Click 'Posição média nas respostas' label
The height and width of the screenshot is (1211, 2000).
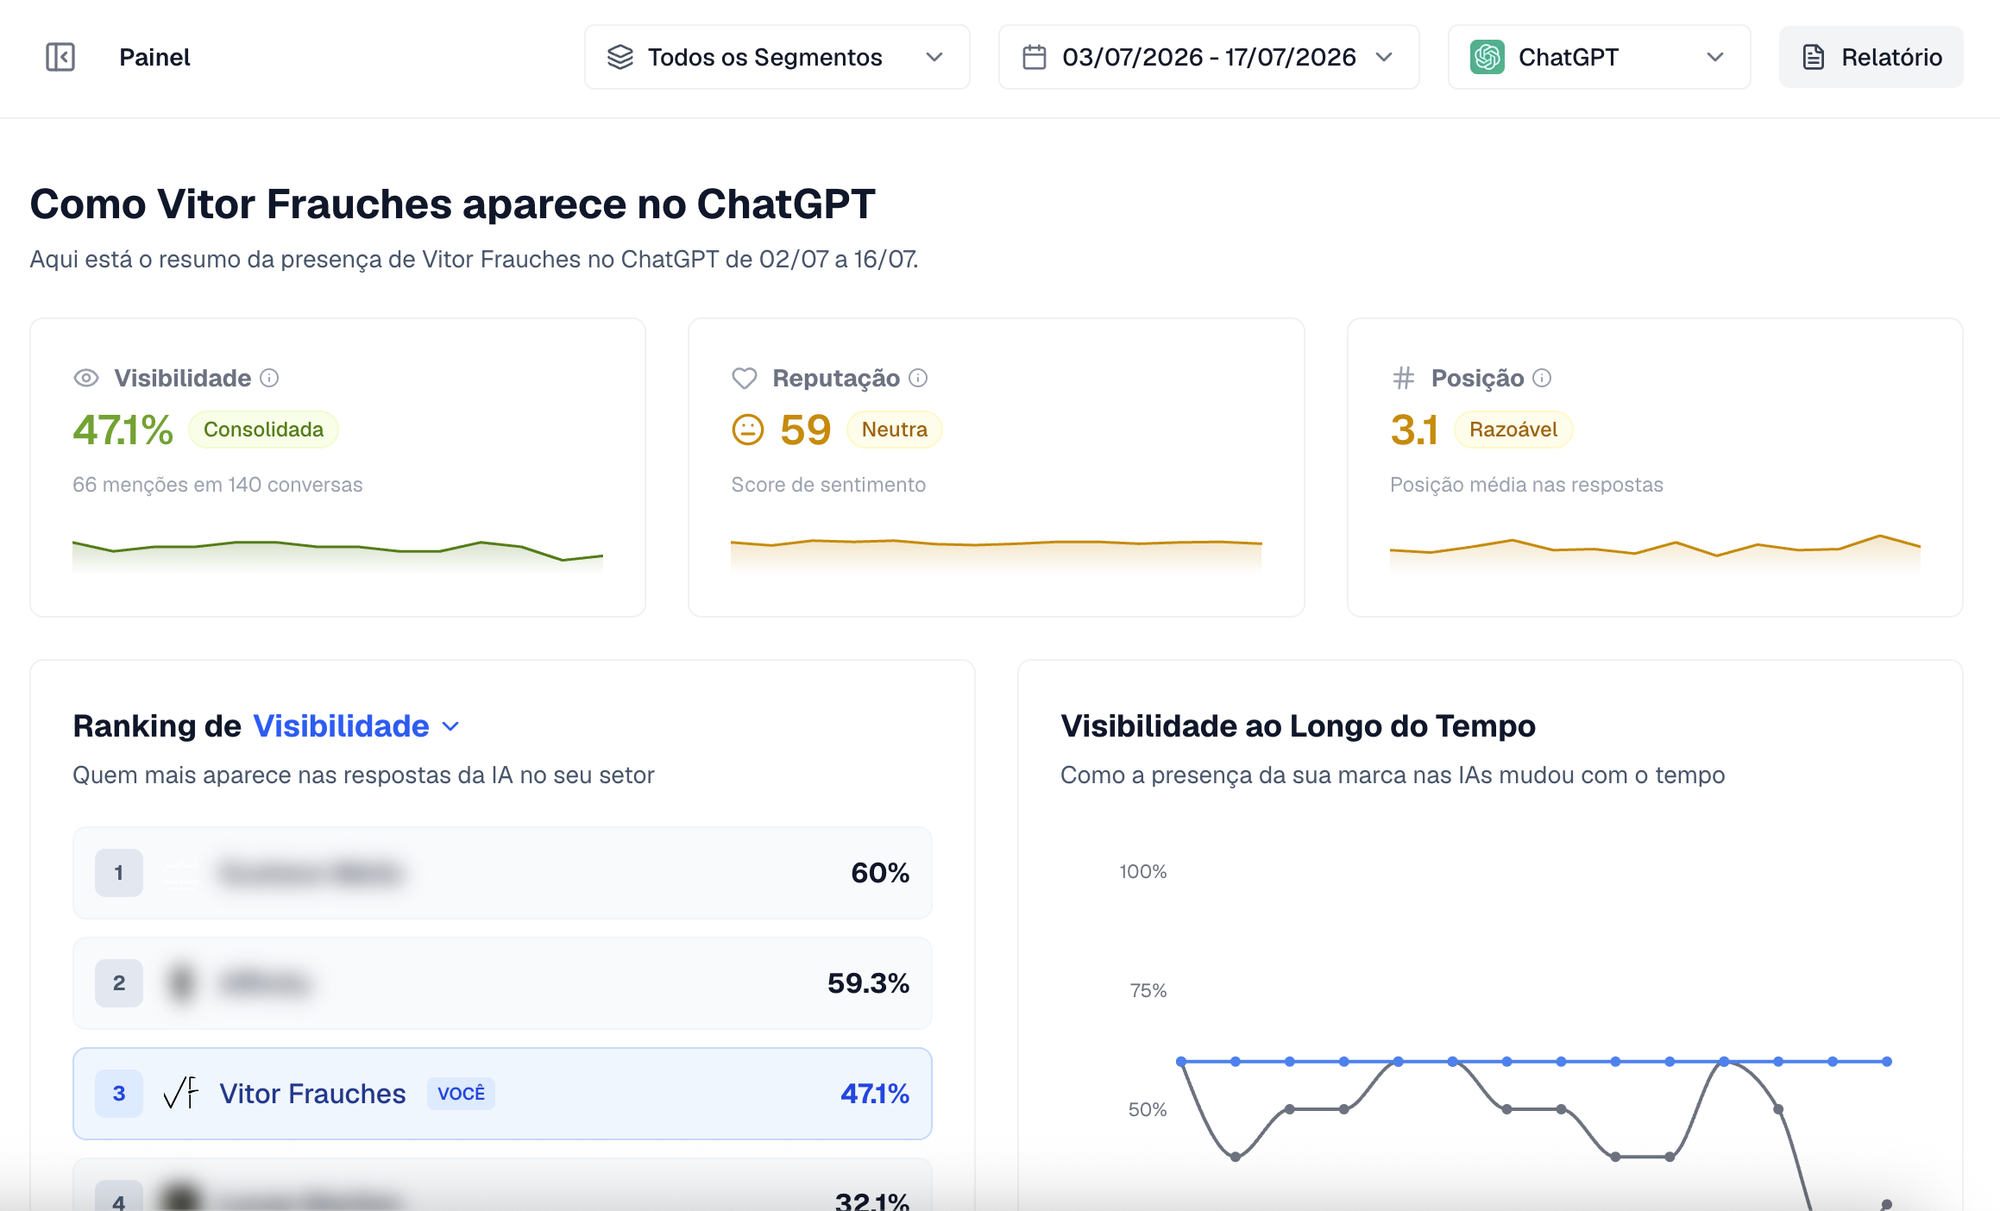pos(1526,485)
